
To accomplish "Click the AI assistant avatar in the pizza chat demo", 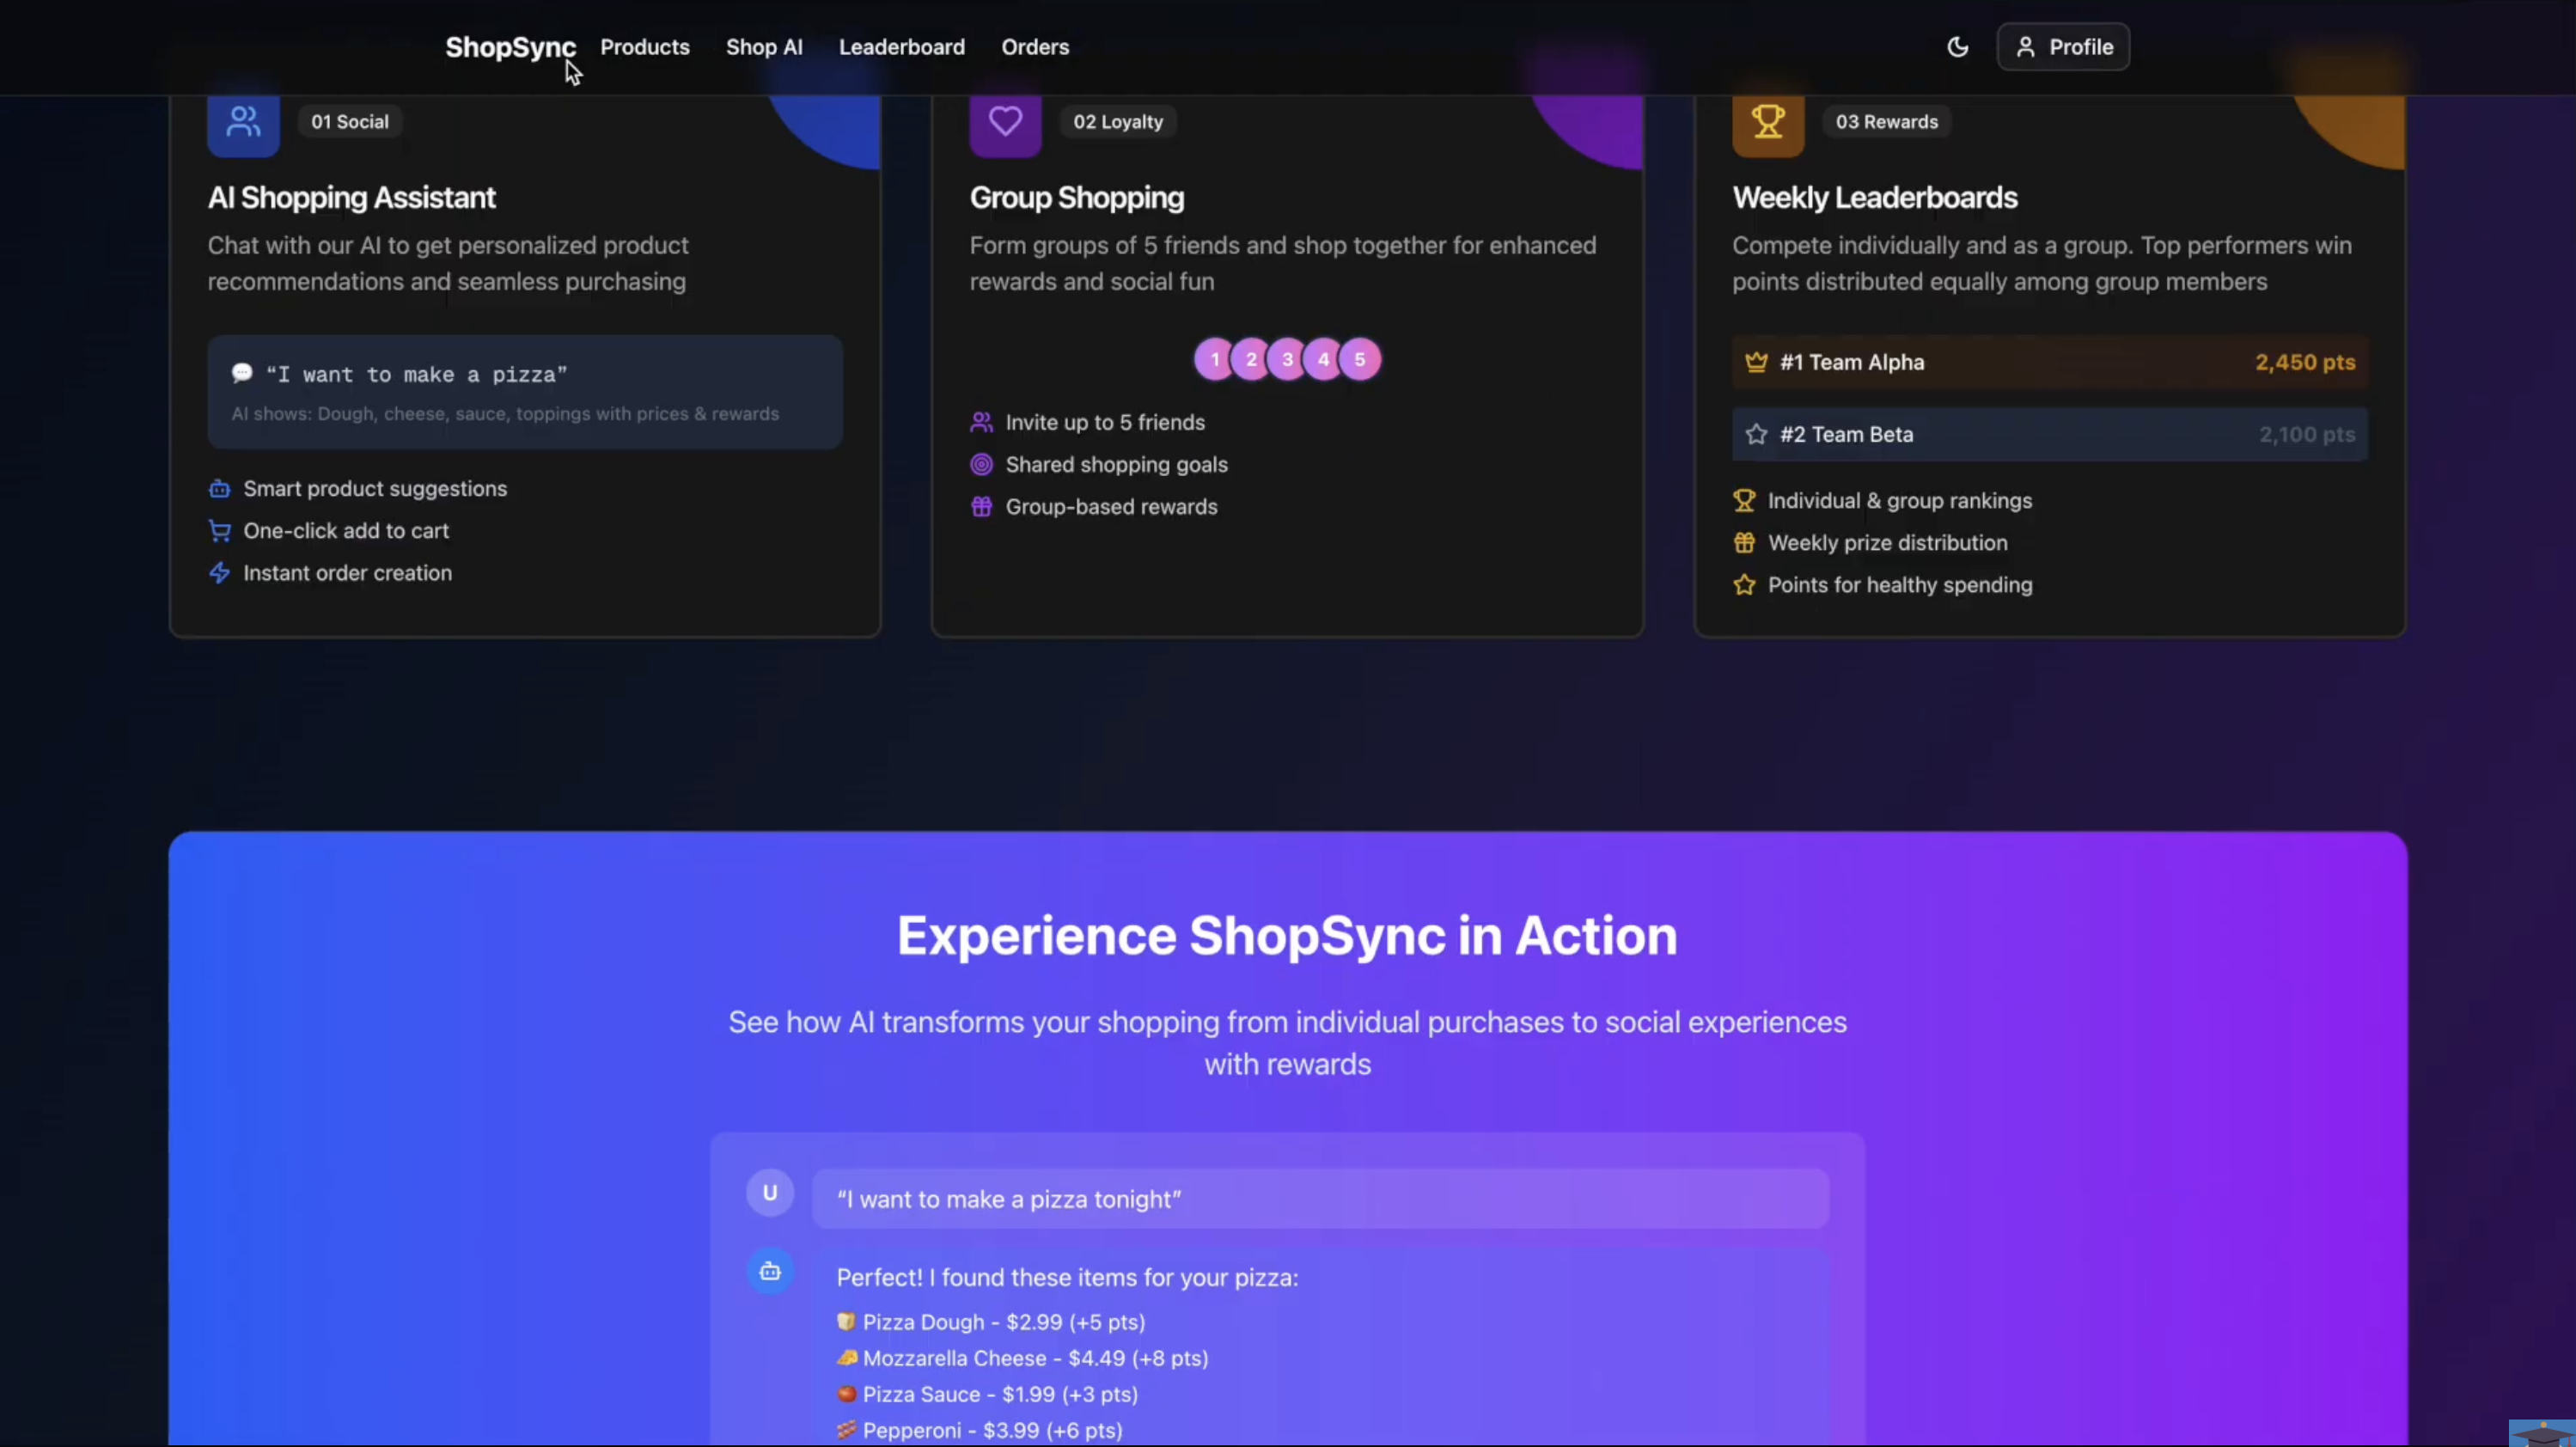I will 770,1271.
